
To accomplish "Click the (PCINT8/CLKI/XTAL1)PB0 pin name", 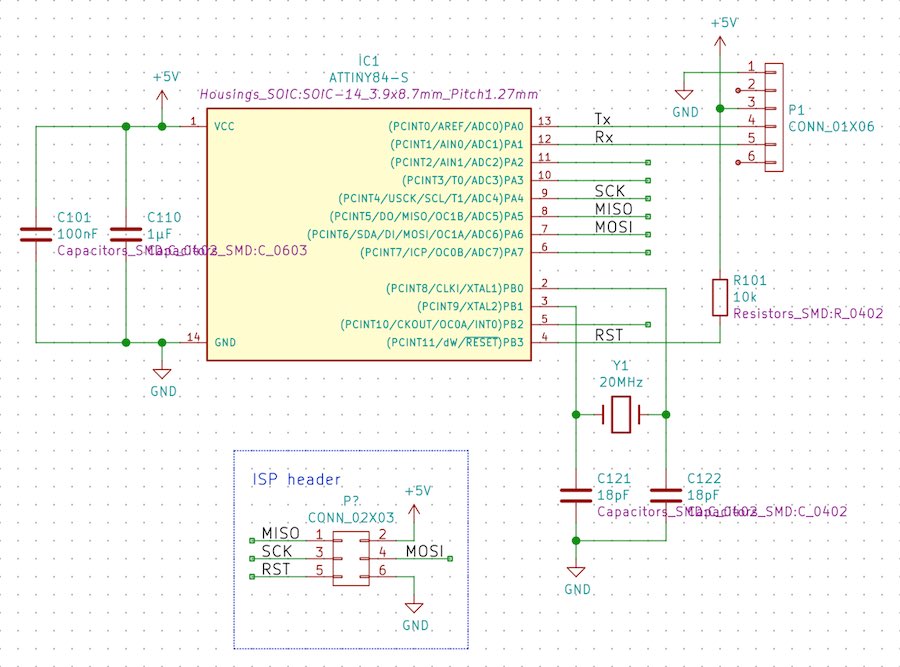I will [455, 288].
